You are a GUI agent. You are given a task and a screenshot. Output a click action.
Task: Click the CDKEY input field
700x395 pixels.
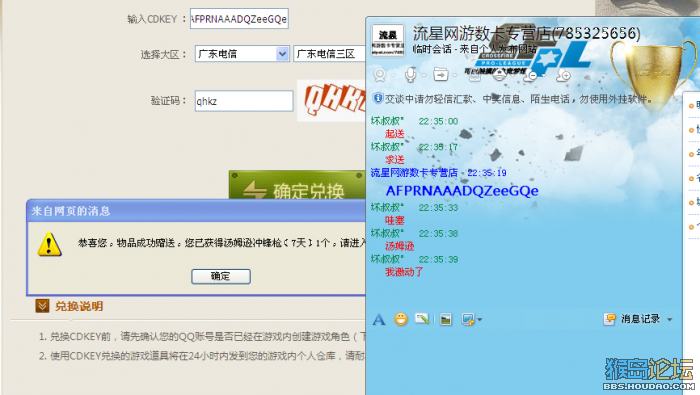pos(239,19)
